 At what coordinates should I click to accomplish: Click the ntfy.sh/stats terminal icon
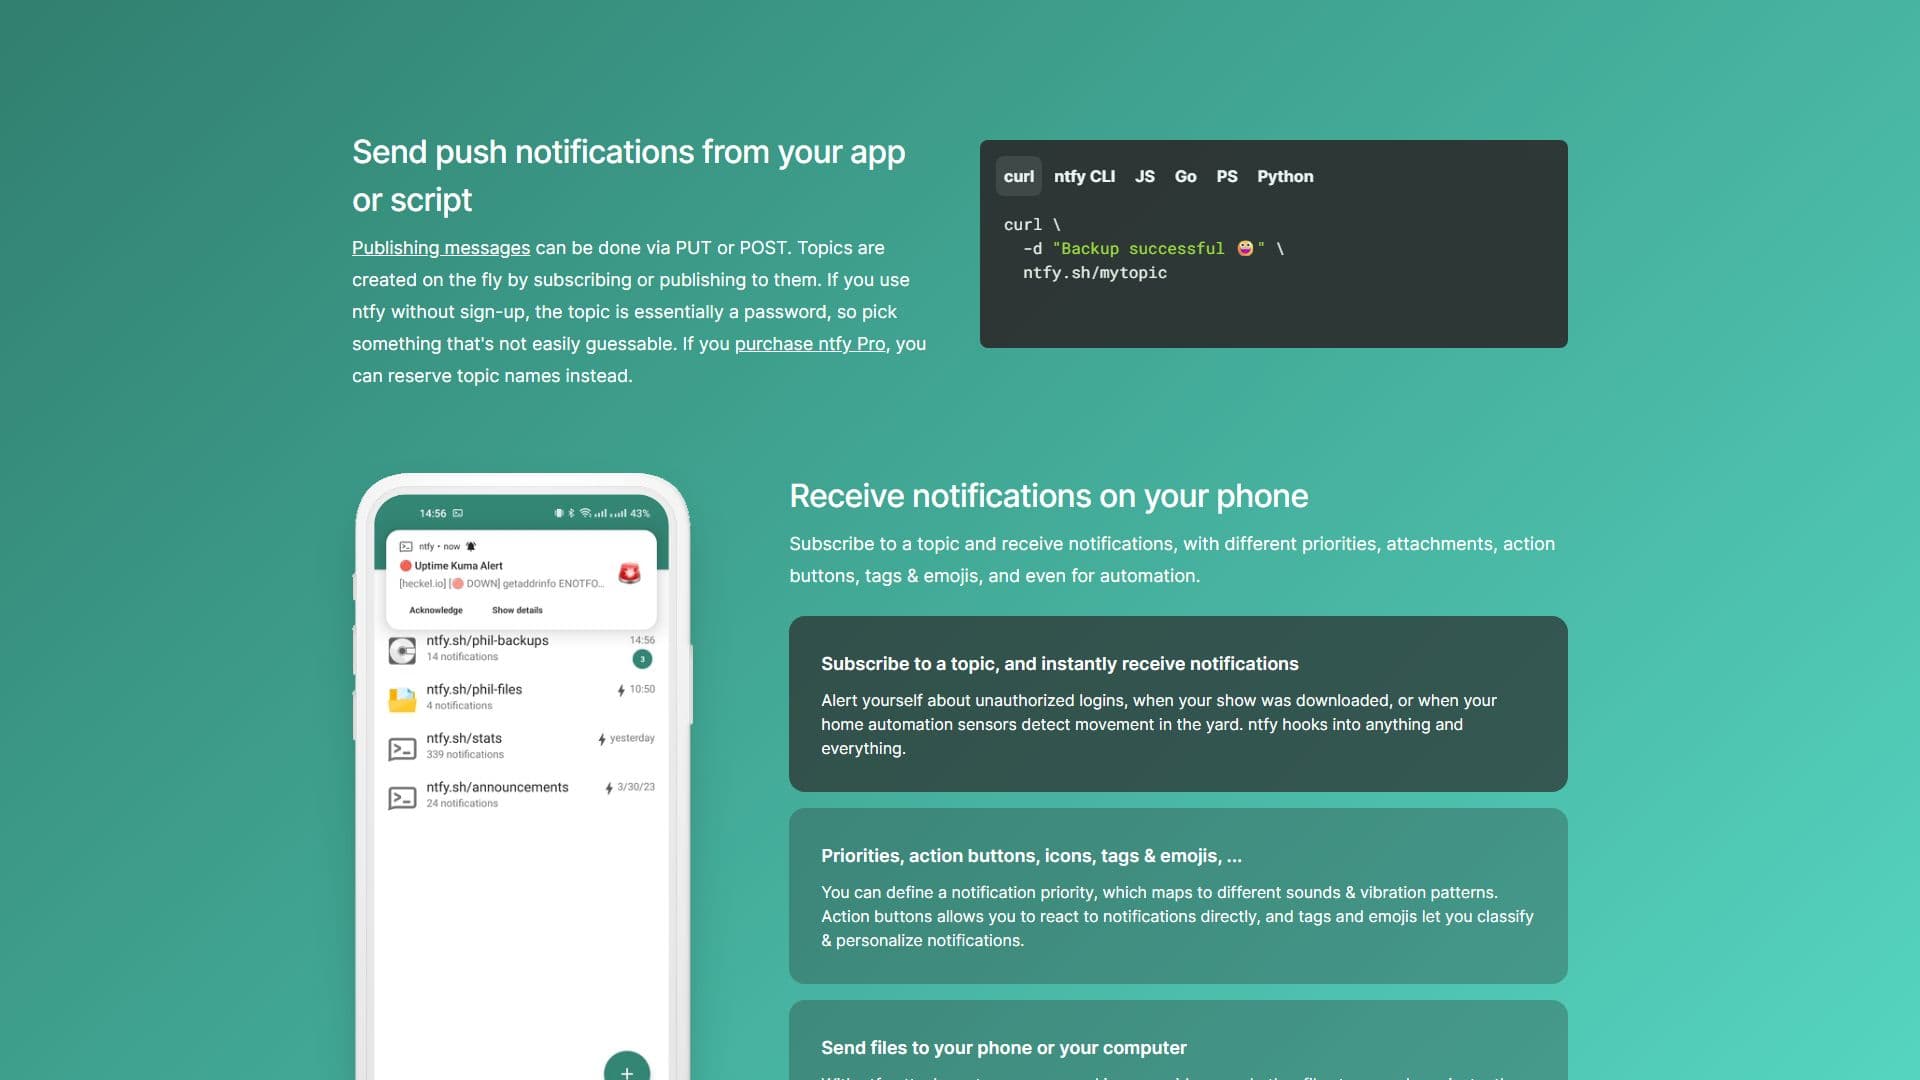tap(402, 749)
